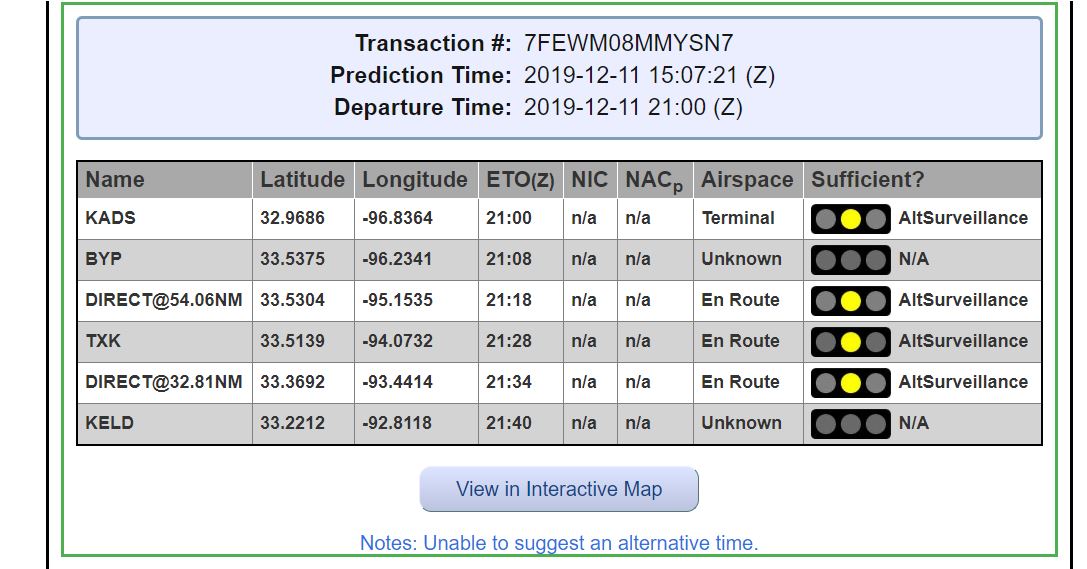Click the DIRECT@54.06NM traffic light icon

[x=850, y=301]
